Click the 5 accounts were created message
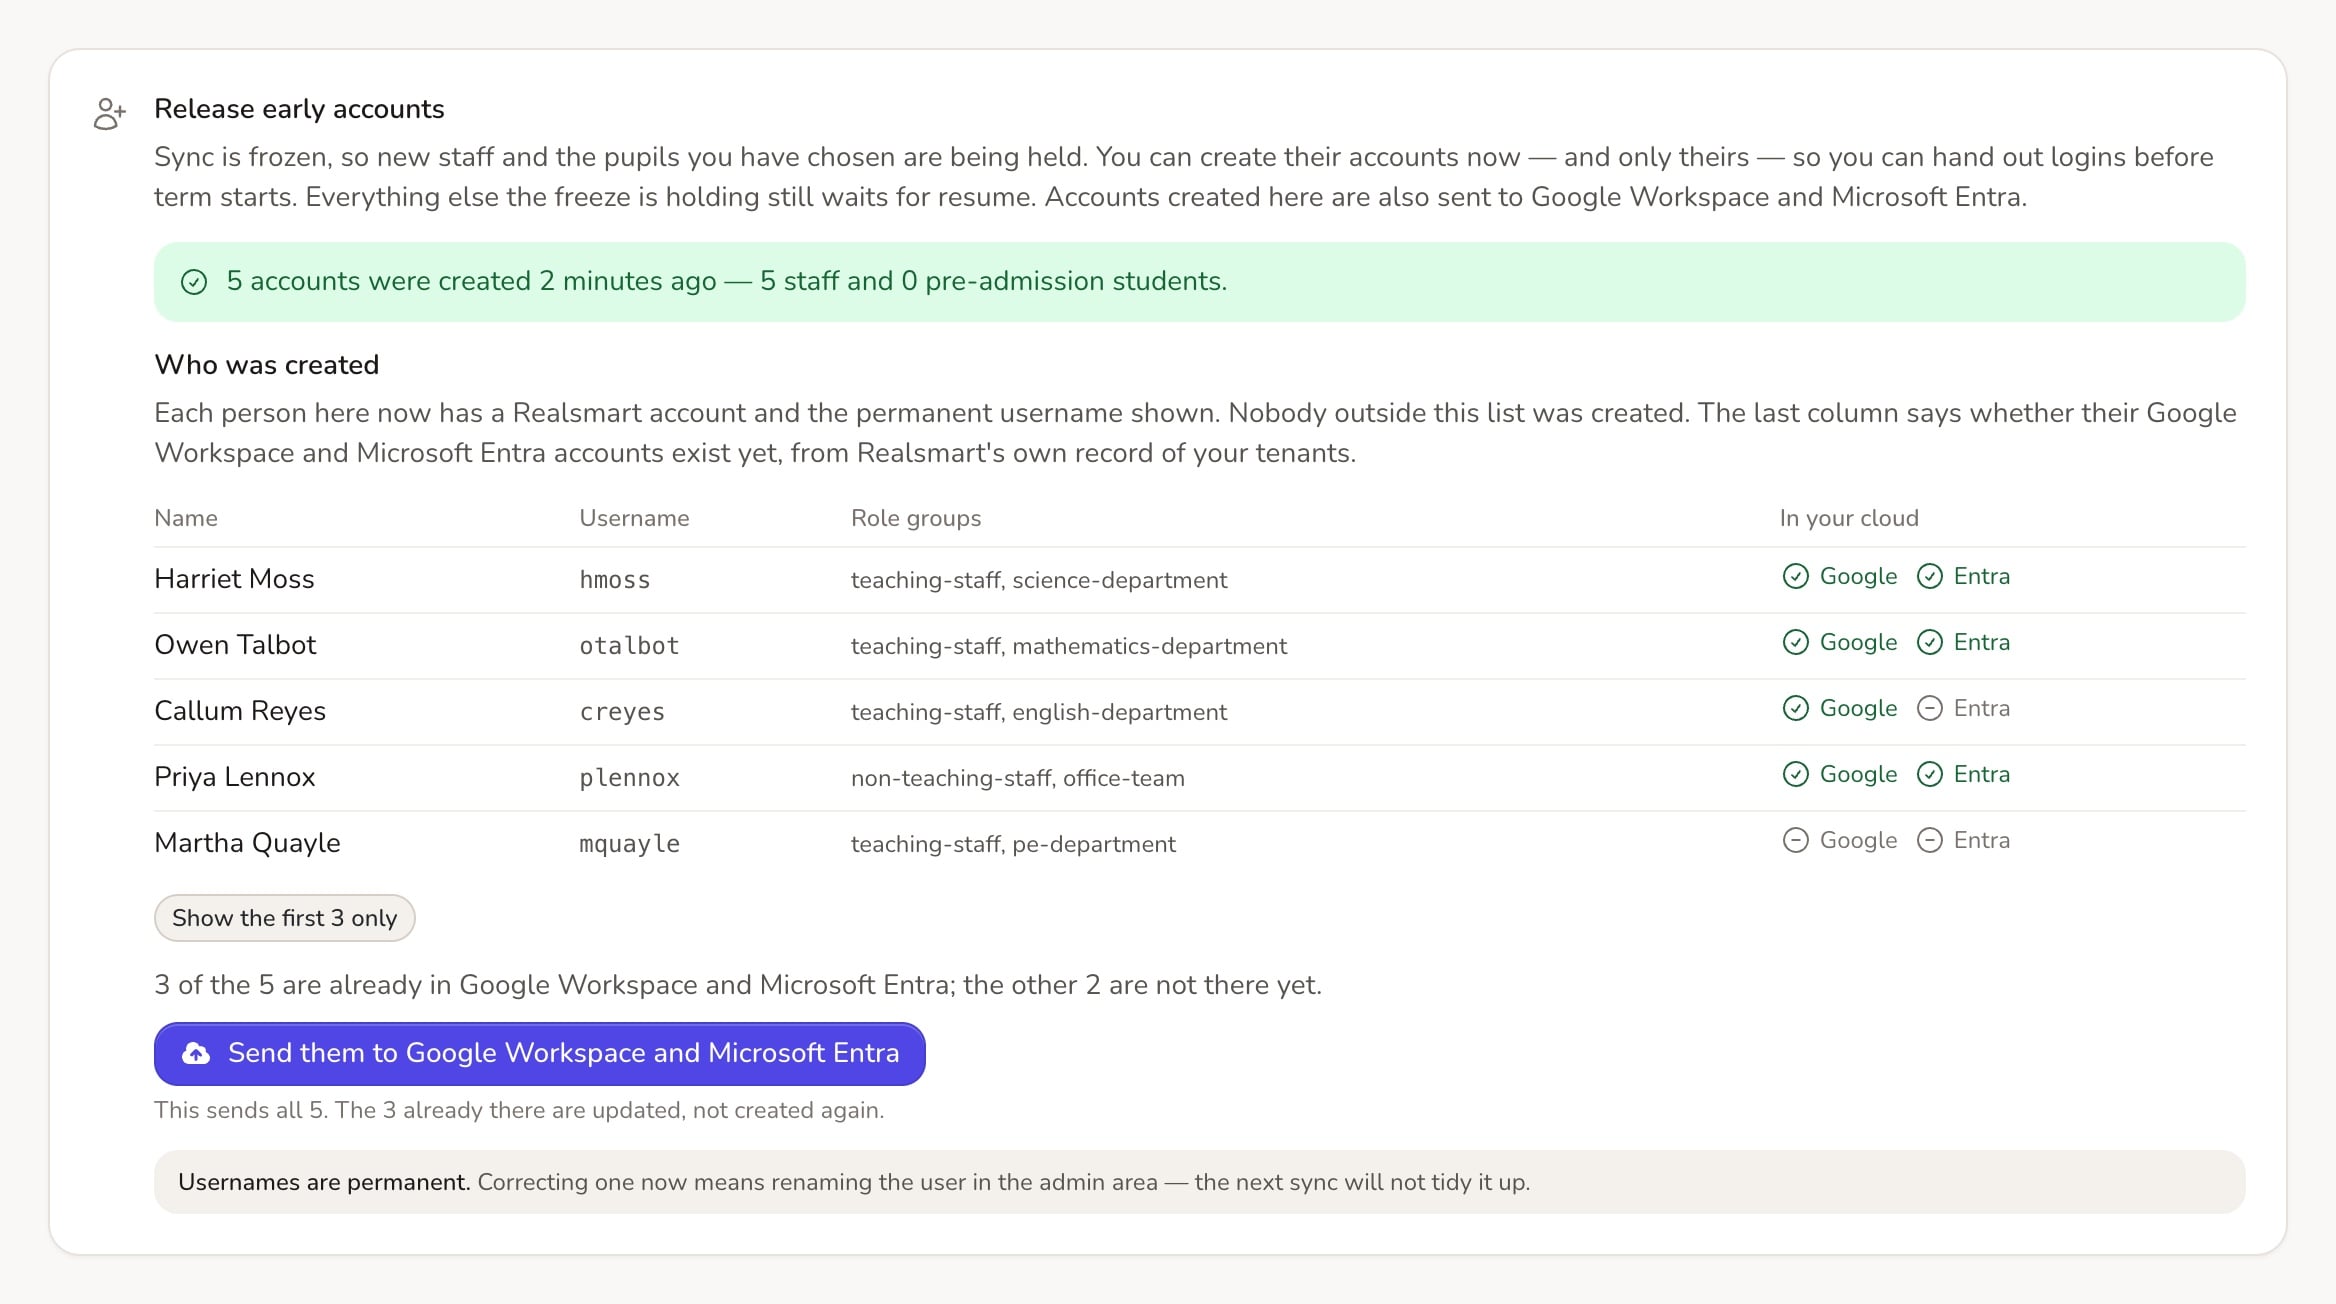The width and height of the screenshot is (2336, 1304). click(727, 281)
